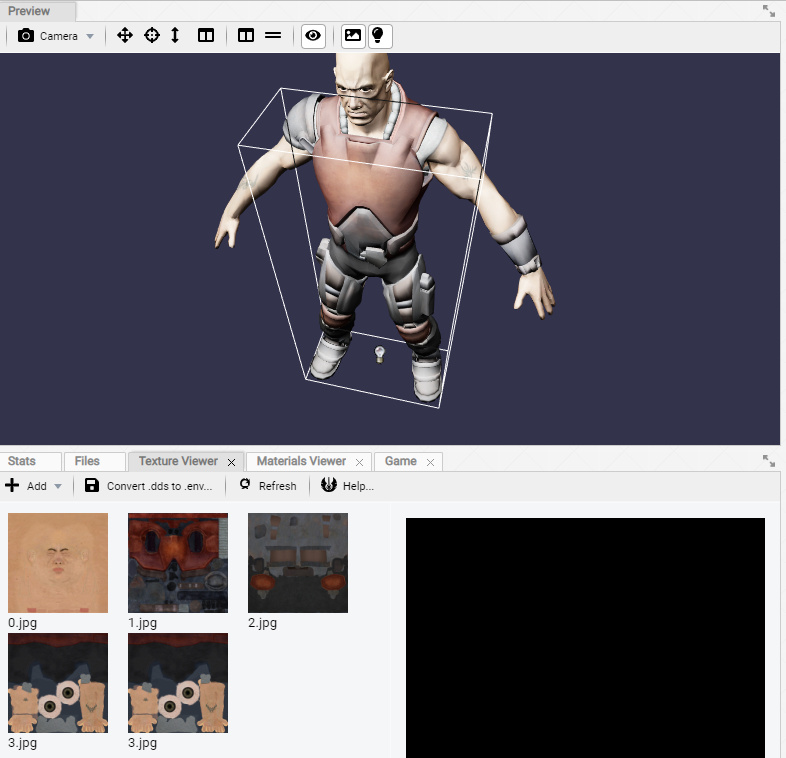Toggle the light bulb lighting button
The height and width of the screenshot is (758, 786).
[380, 36]
